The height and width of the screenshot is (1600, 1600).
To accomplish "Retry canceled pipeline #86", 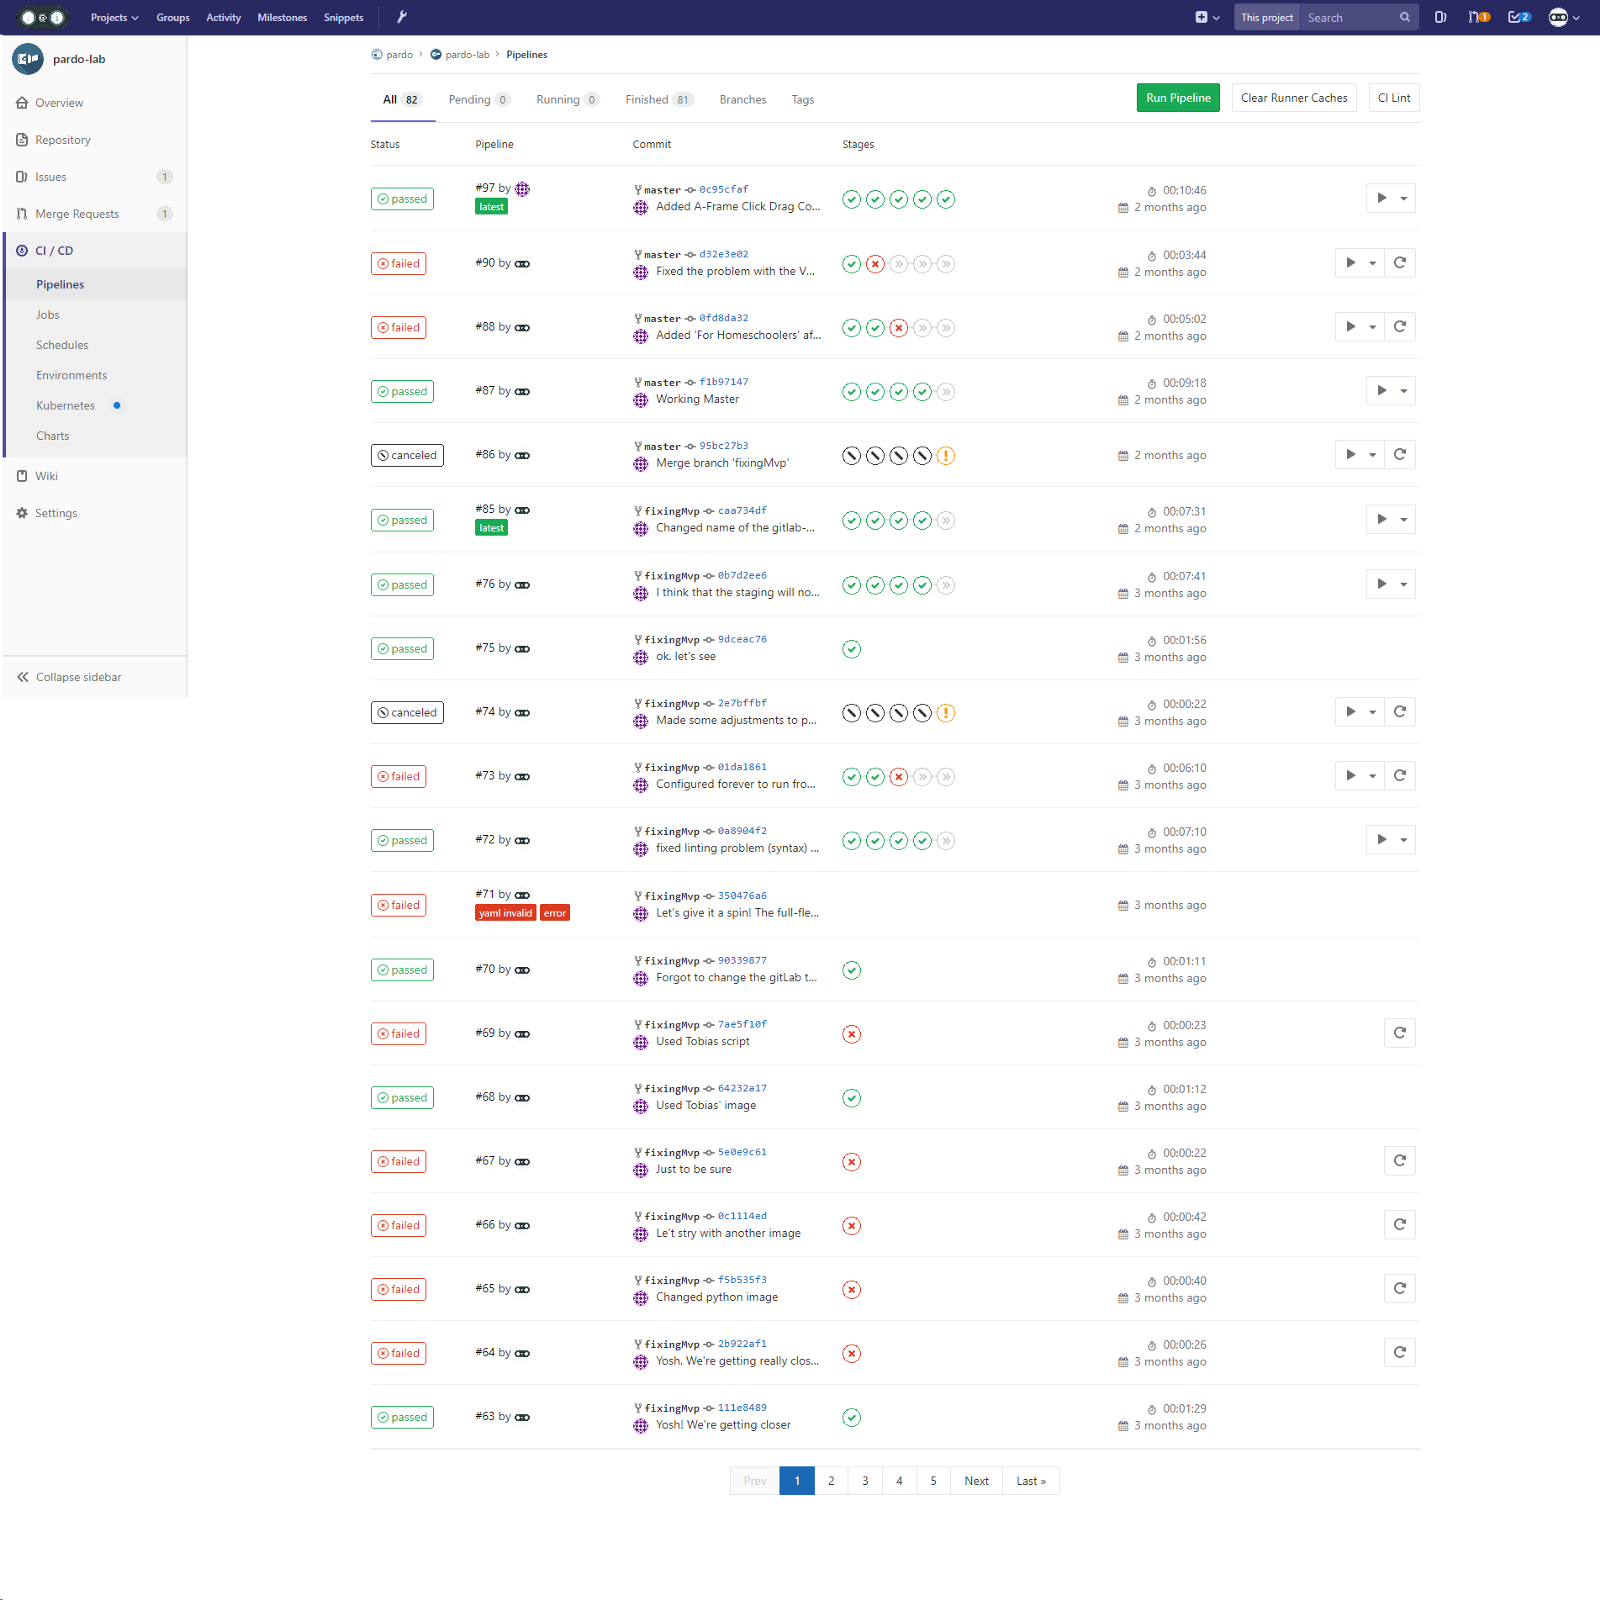I will pos(1400,455).
